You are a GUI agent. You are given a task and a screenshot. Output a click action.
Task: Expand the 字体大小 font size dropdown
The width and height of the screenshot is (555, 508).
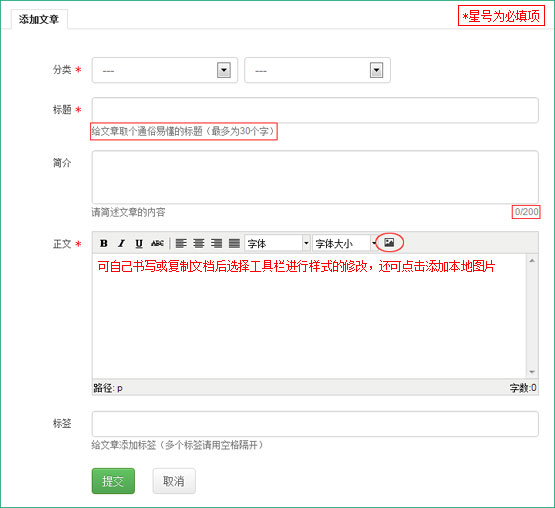pos(345,244)
